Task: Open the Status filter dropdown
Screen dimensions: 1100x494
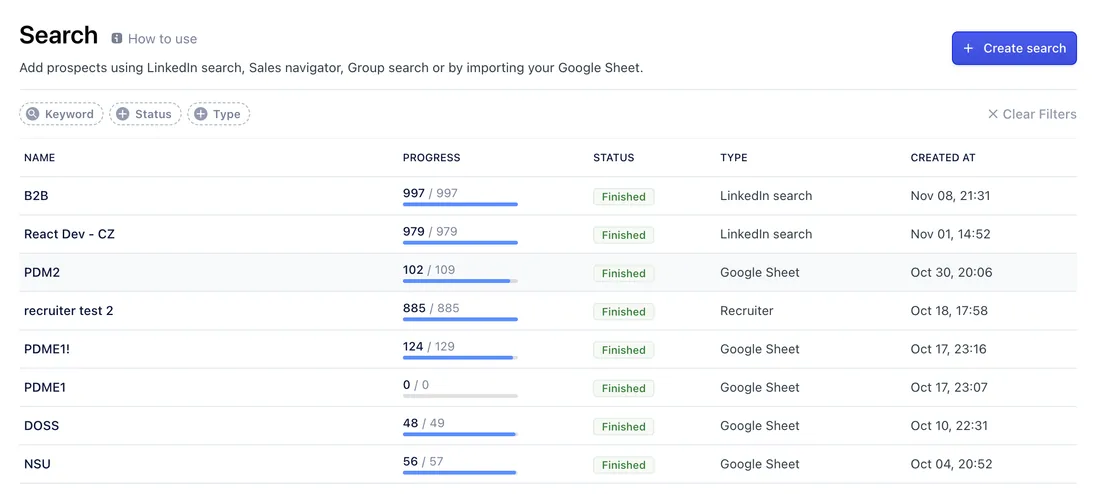Action: click(x=145, y=114)
